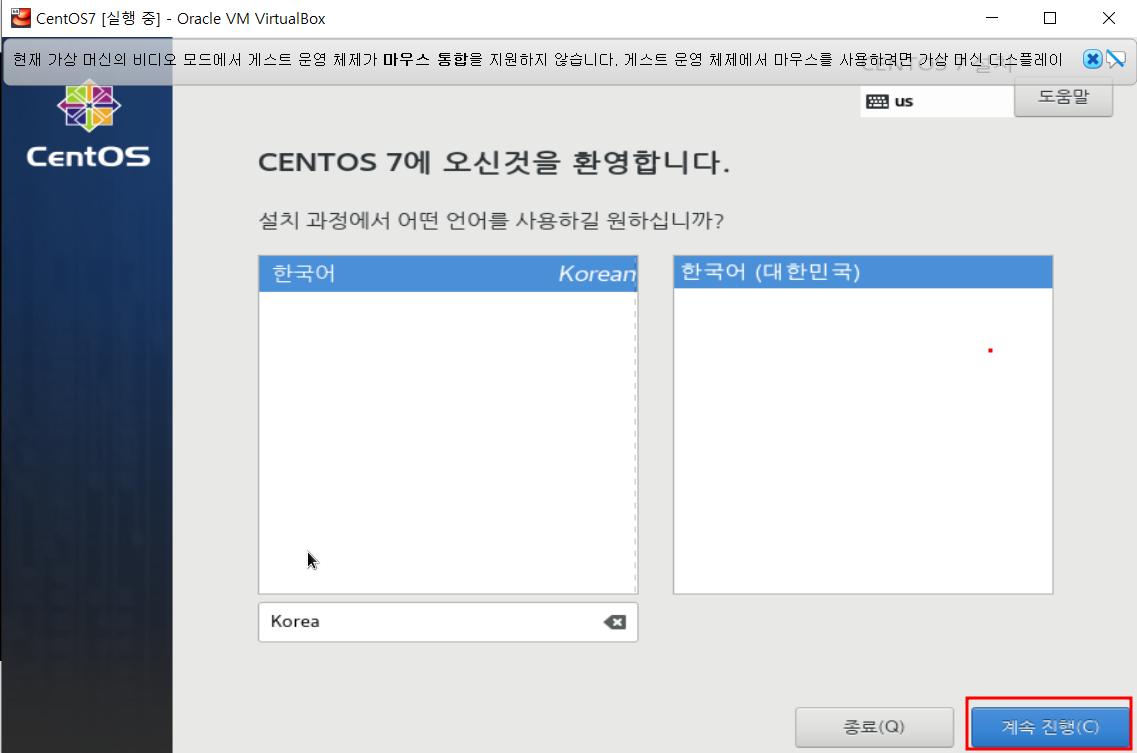The image size is (1137, 753).
Task: Select 한국어 Korean in the language list
Action: 448,273
